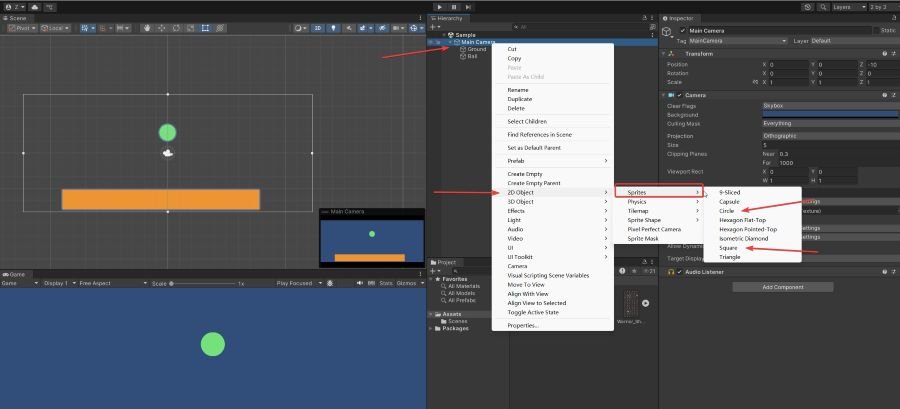Viewport: 900px width, 409px height.
Task: Collapse the Assets folder in Project
Action: tap(431, 314)
